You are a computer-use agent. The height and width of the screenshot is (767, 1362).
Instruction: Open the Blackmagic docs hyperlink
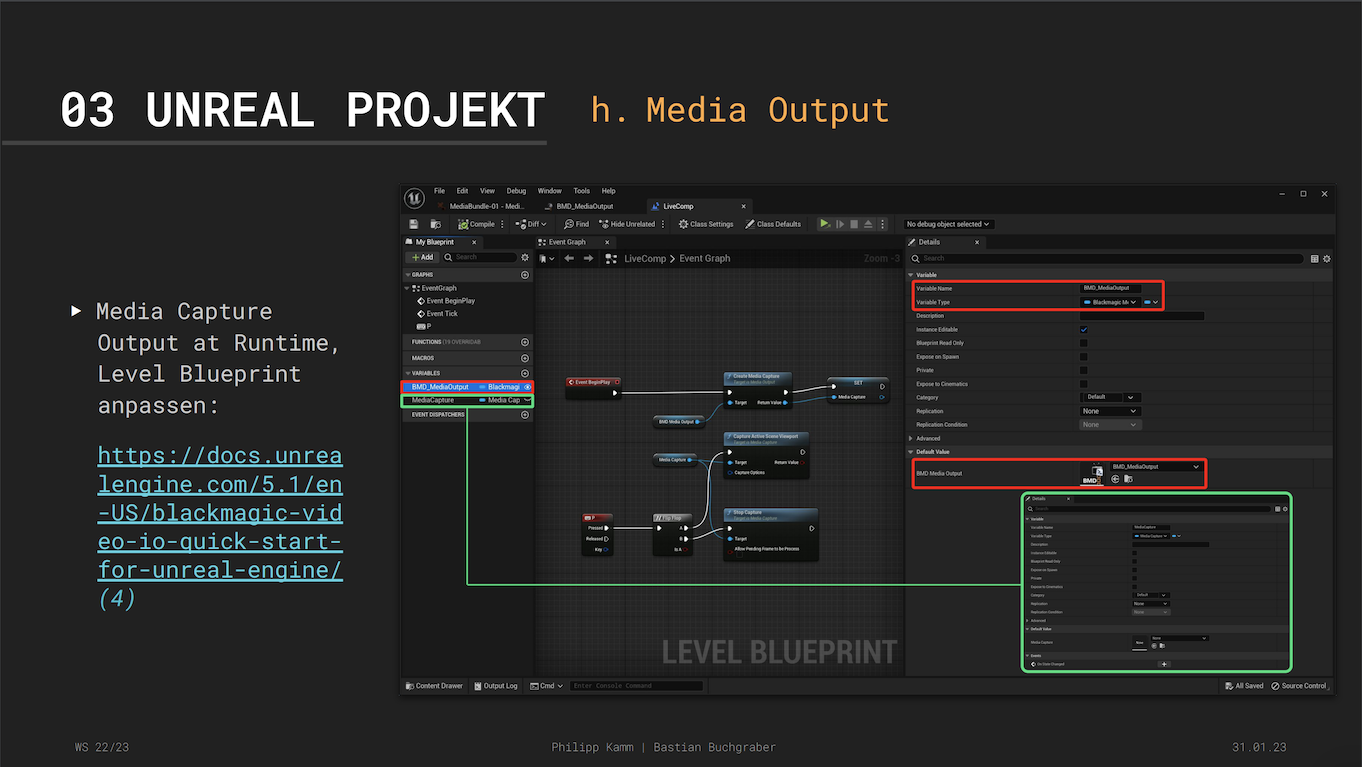220,513
